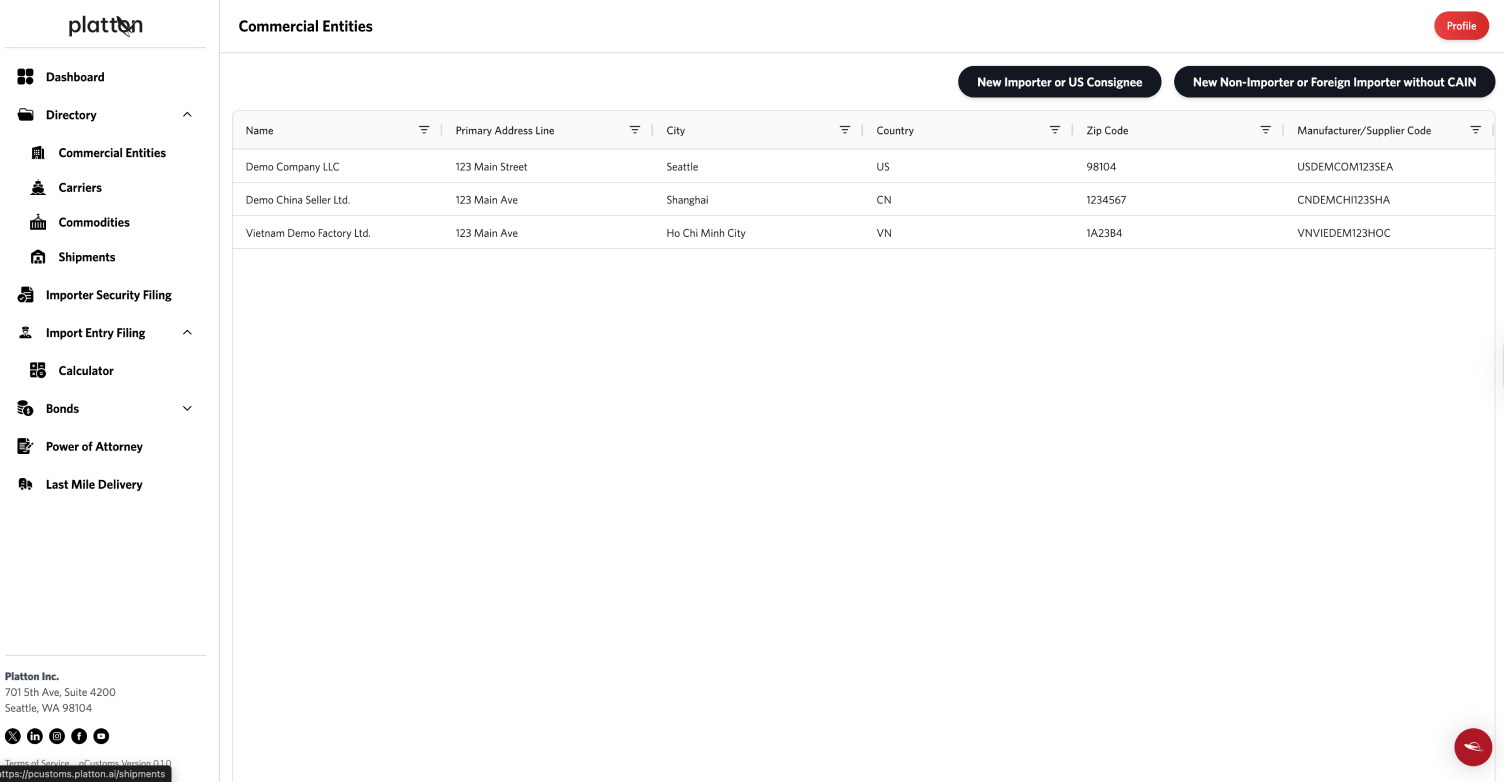
Task: Click the red Profile button
Action: coord(1461,26)
